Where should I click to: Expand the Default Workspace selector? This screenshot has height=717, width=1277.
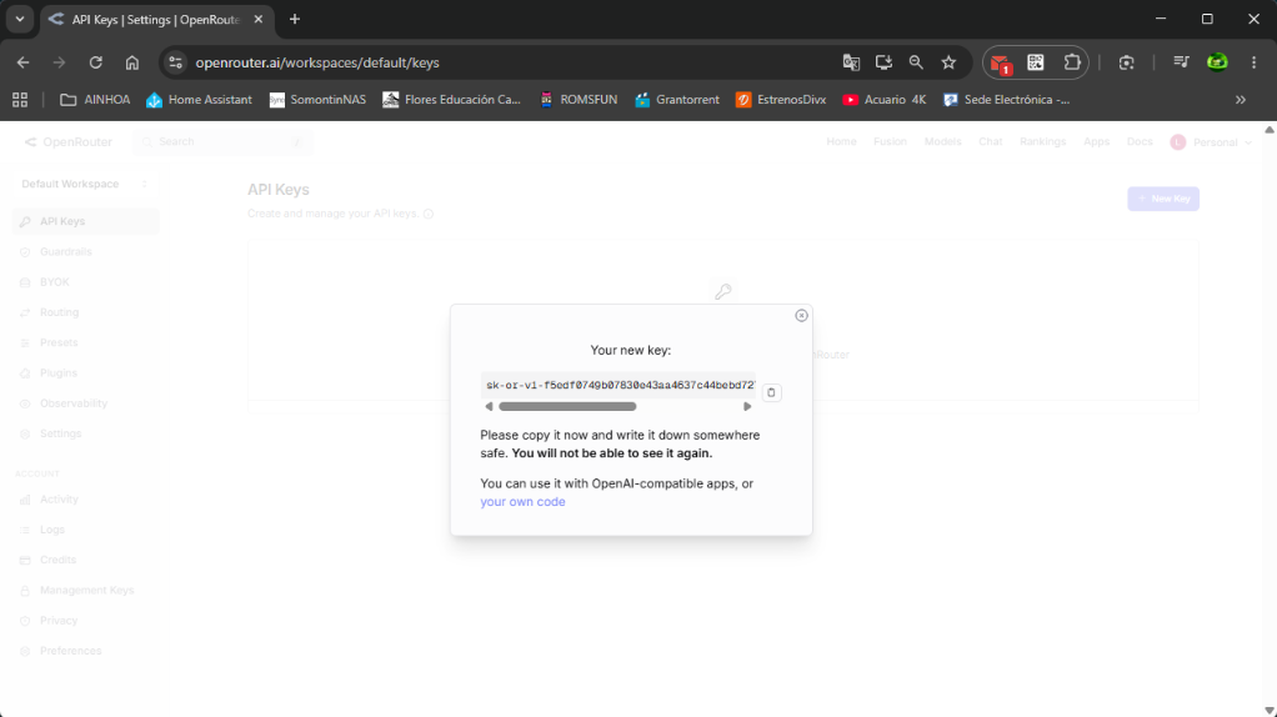tap(85, 184)
